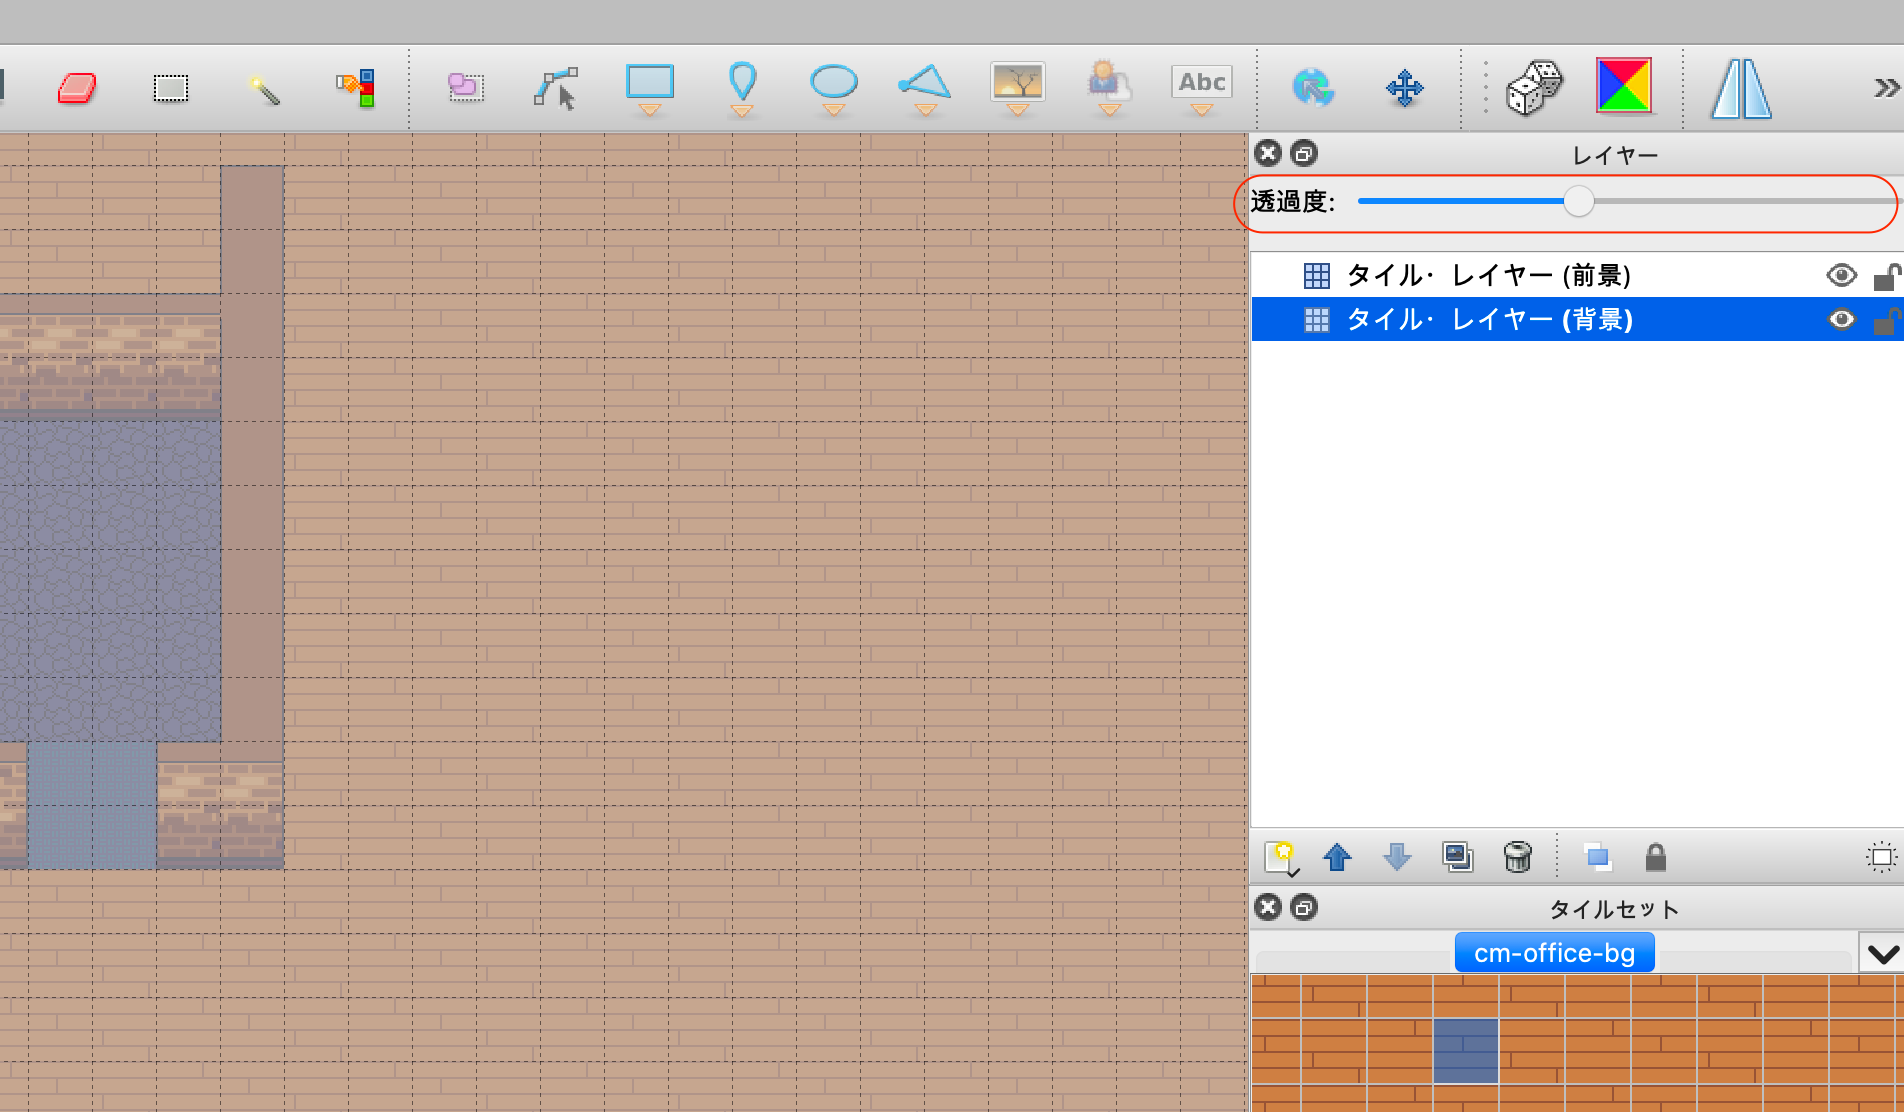Select the blue tile in tileset

tap(1465, 1051)
